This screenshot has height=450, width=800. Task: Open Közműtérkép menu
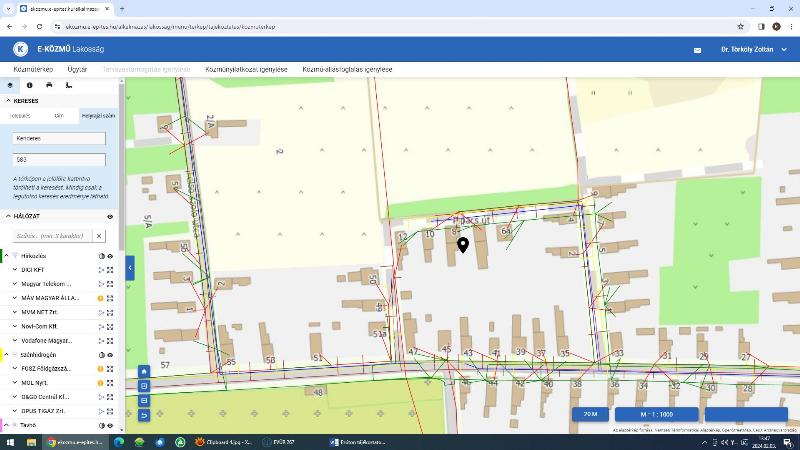click(33, 69)
